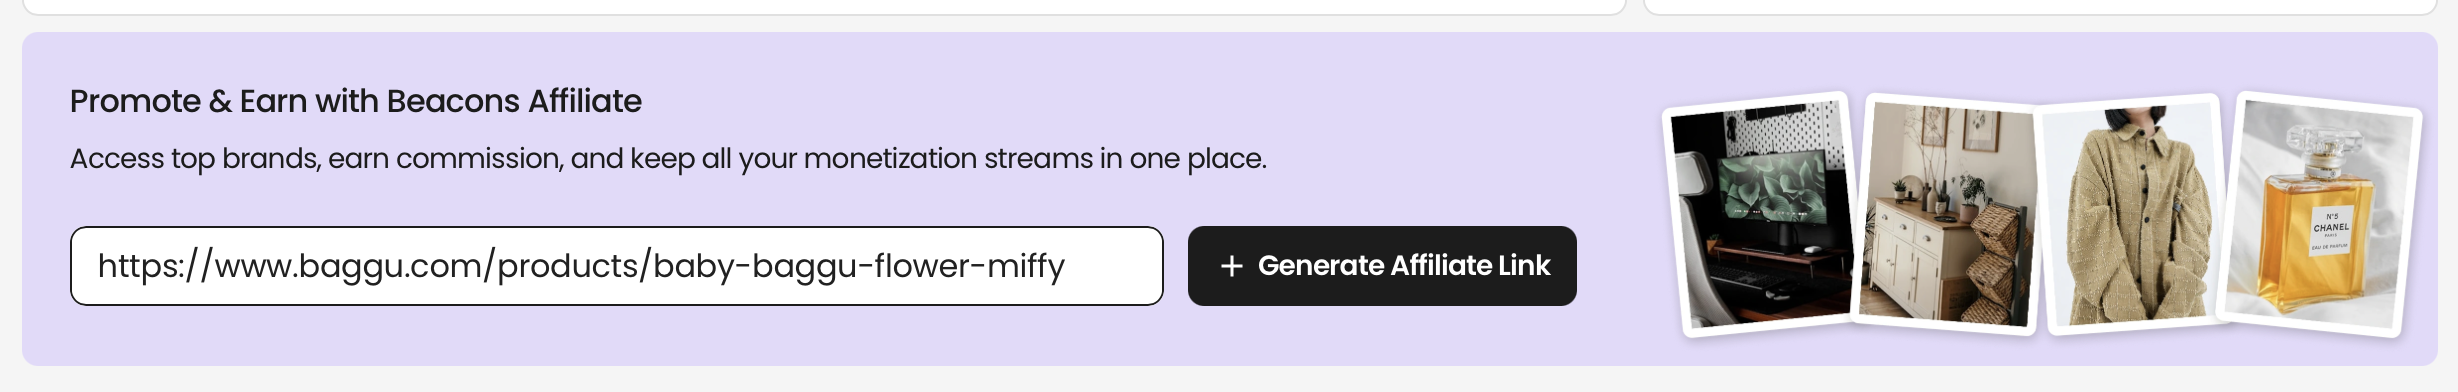Click the "Access top brands" description text
2458x392 pixels.
[x=668, y=159]
